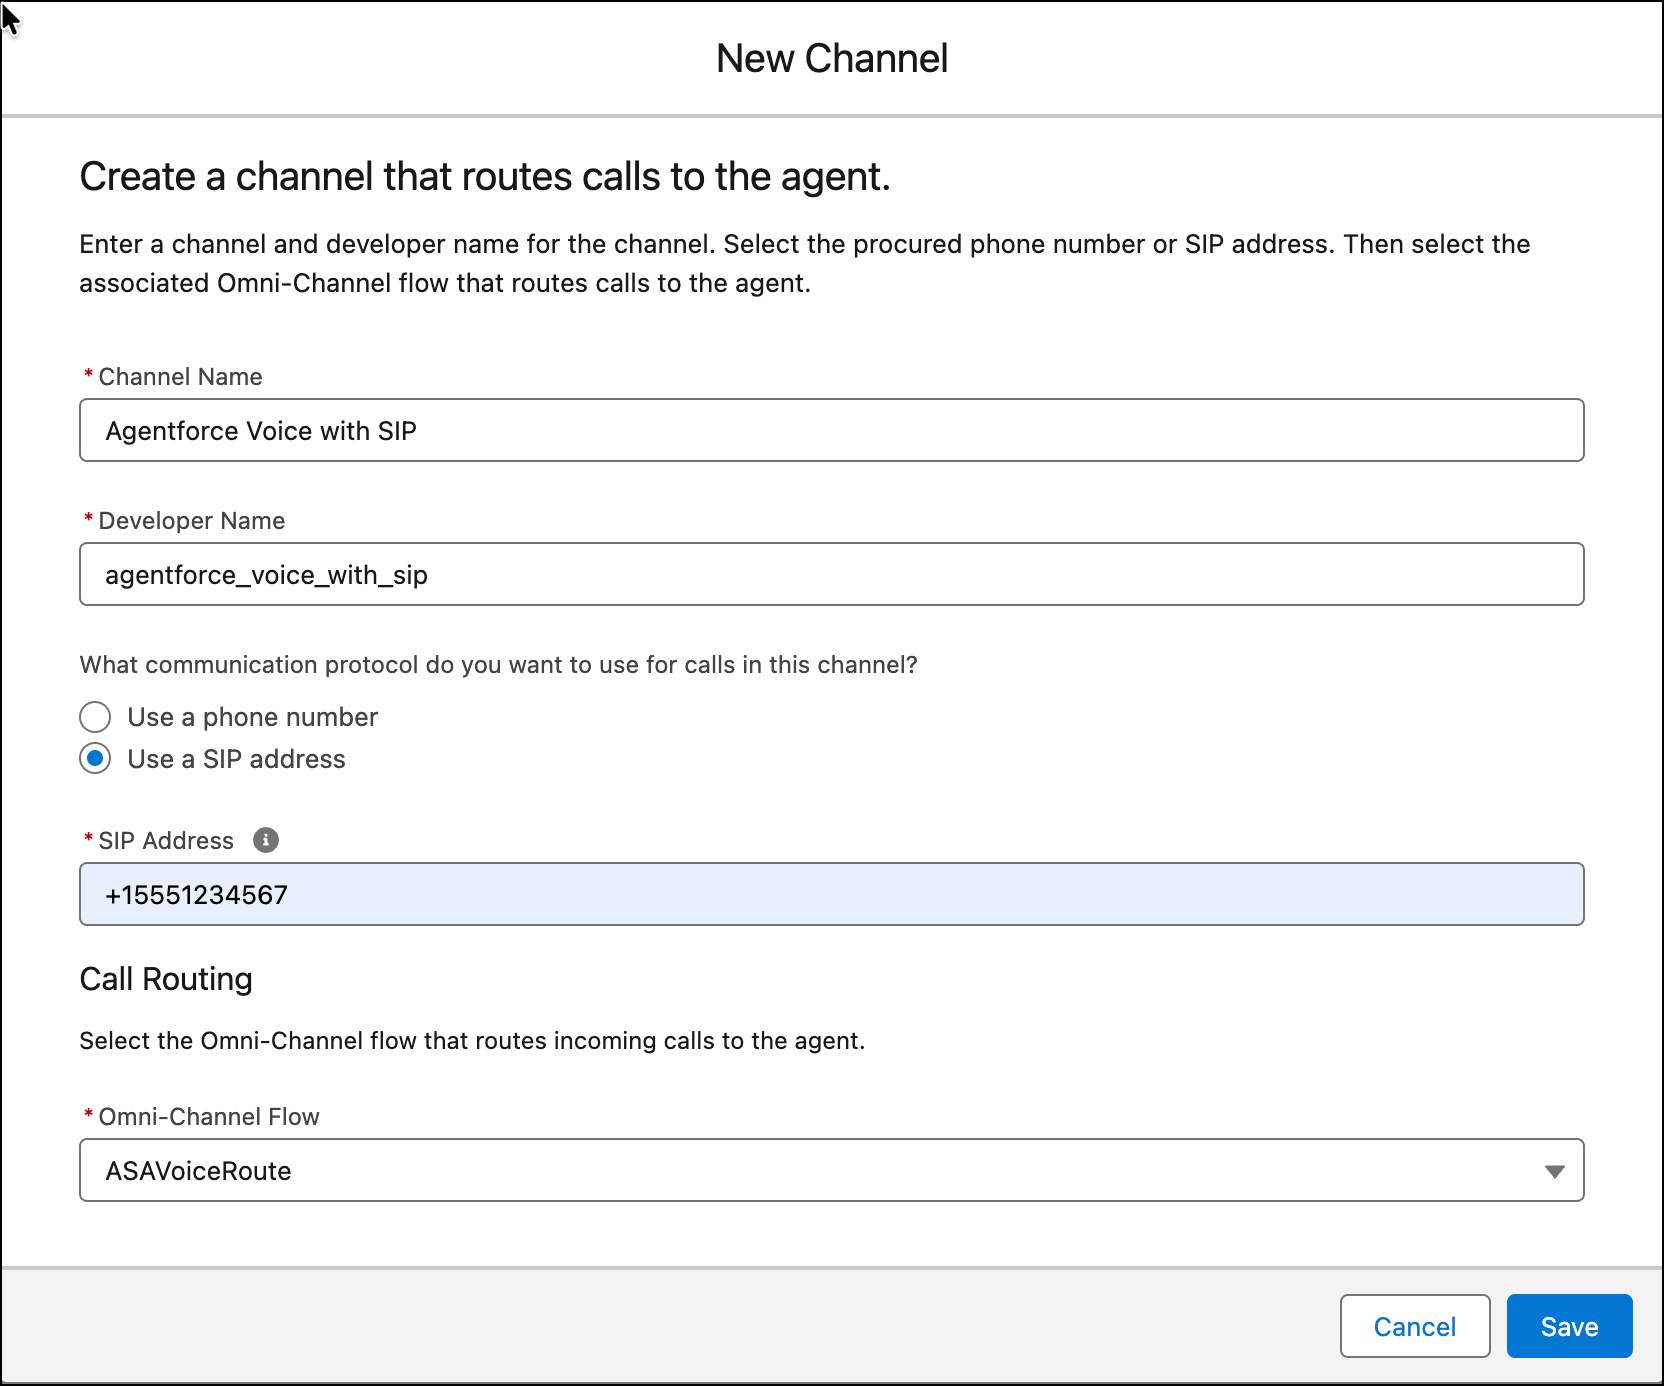Click the Channel Name input field
The image size is (1664, 1386).
click(831, 430)
